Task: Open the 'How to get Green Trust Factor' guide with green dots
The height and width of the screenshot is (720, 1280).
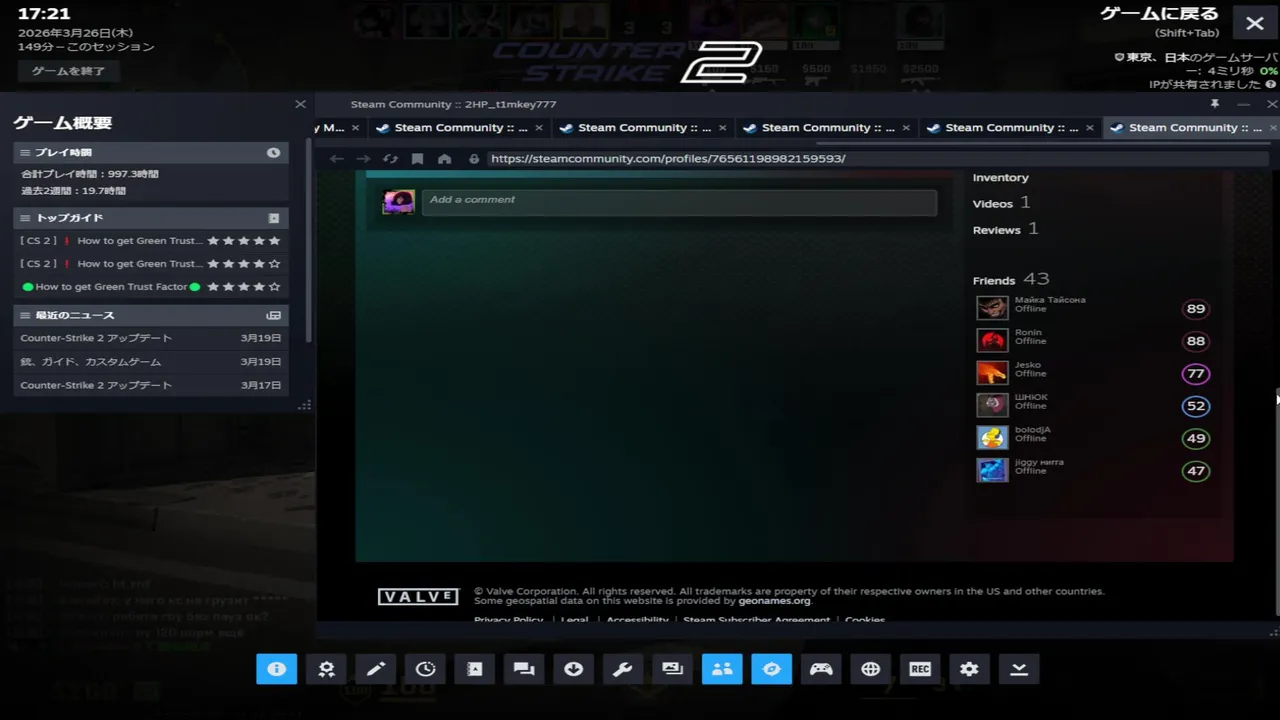Action: coord(150,287)
